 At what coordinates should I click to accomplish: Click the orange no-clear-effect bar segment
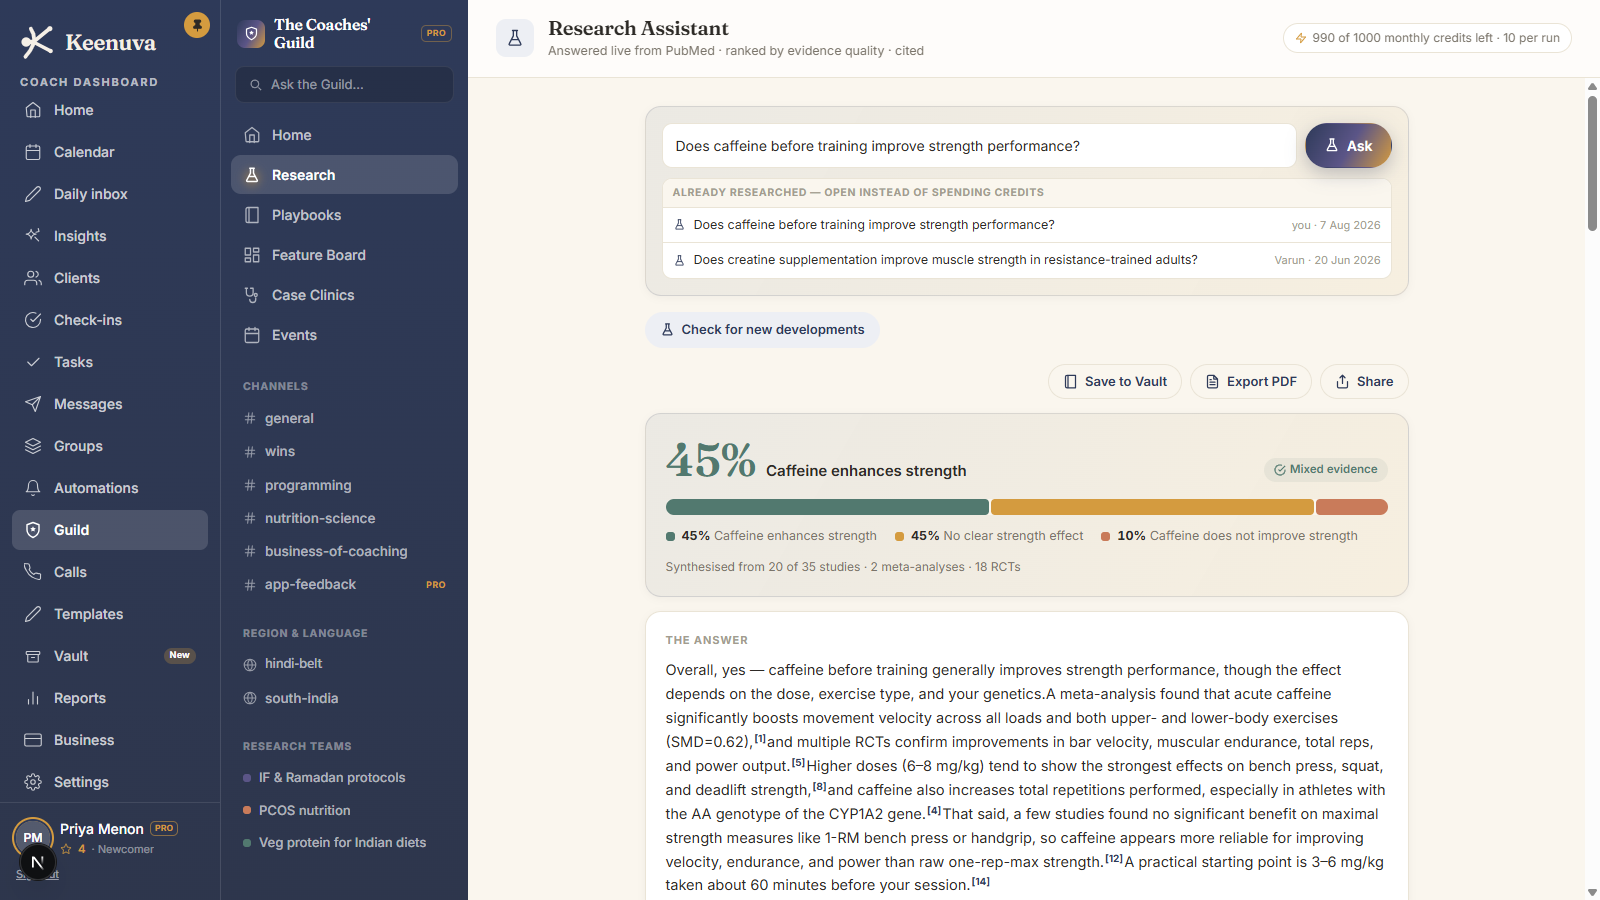tap(1152, 507)
